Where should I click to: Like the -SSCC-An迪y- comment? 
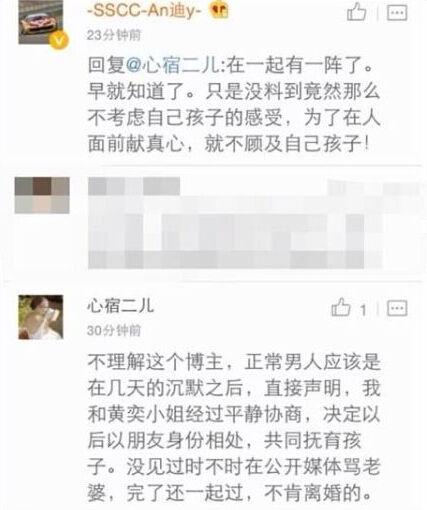point(357,12)
